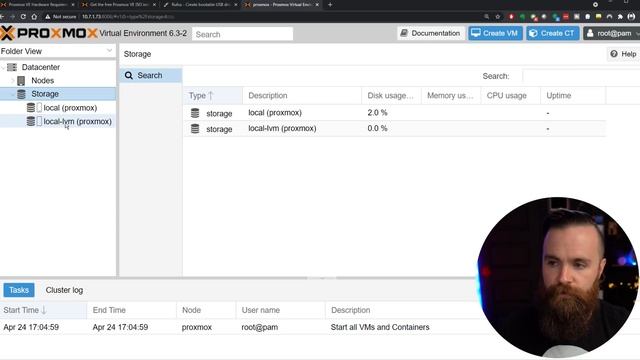Sort by Type column
Image resolution: width=640 pixels, height=360 pixels.
click(213, 96)
